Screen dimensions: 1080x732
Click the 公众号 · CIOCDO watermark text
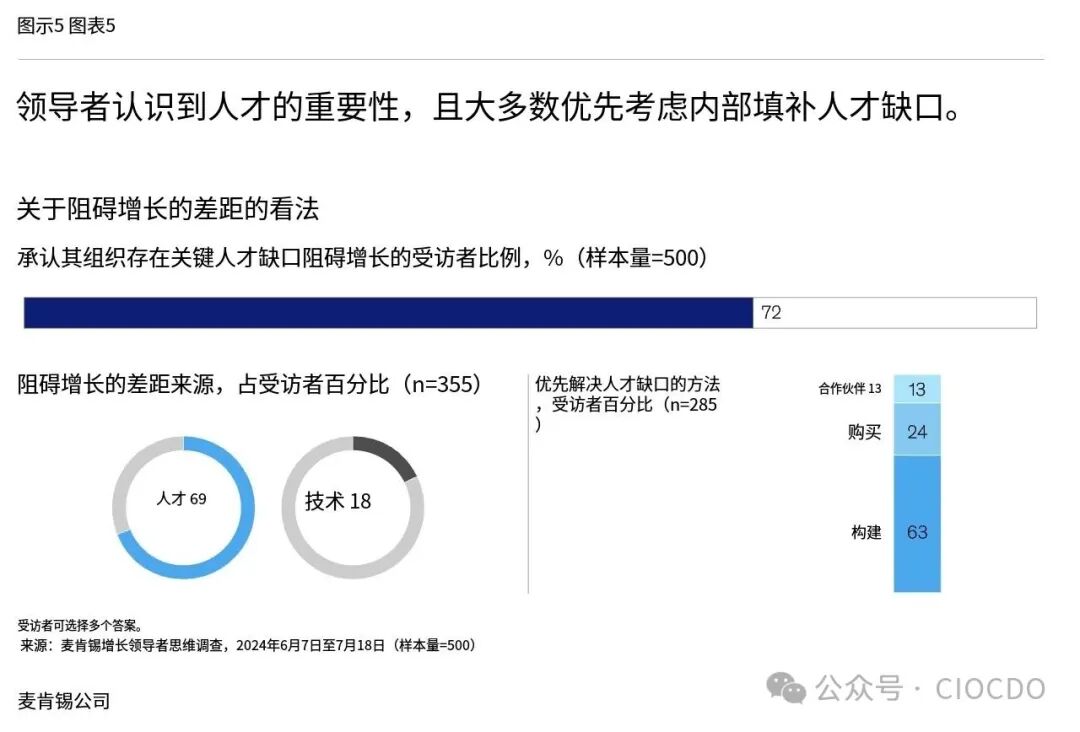coord(930,688)
